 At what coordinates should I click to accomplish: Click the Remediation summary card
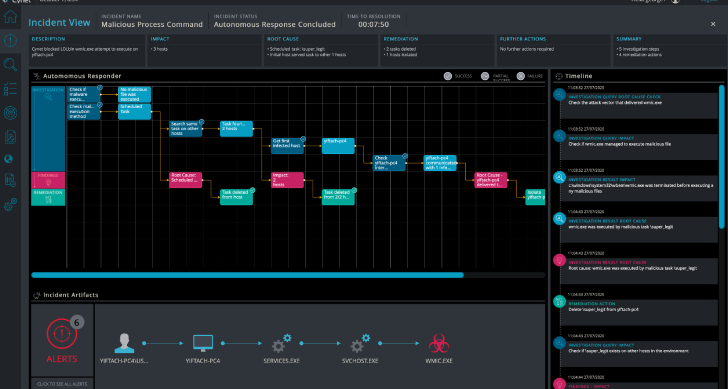point(437,51)
